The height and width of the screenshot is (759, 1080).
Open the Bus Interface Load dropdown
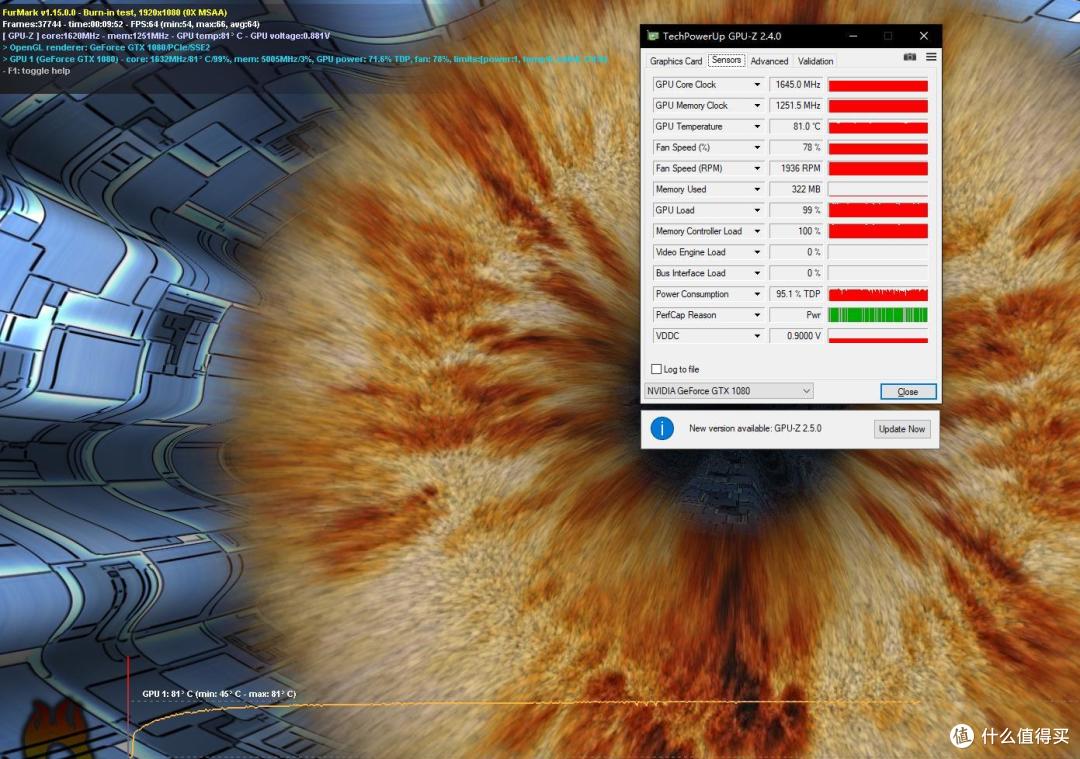757,273
